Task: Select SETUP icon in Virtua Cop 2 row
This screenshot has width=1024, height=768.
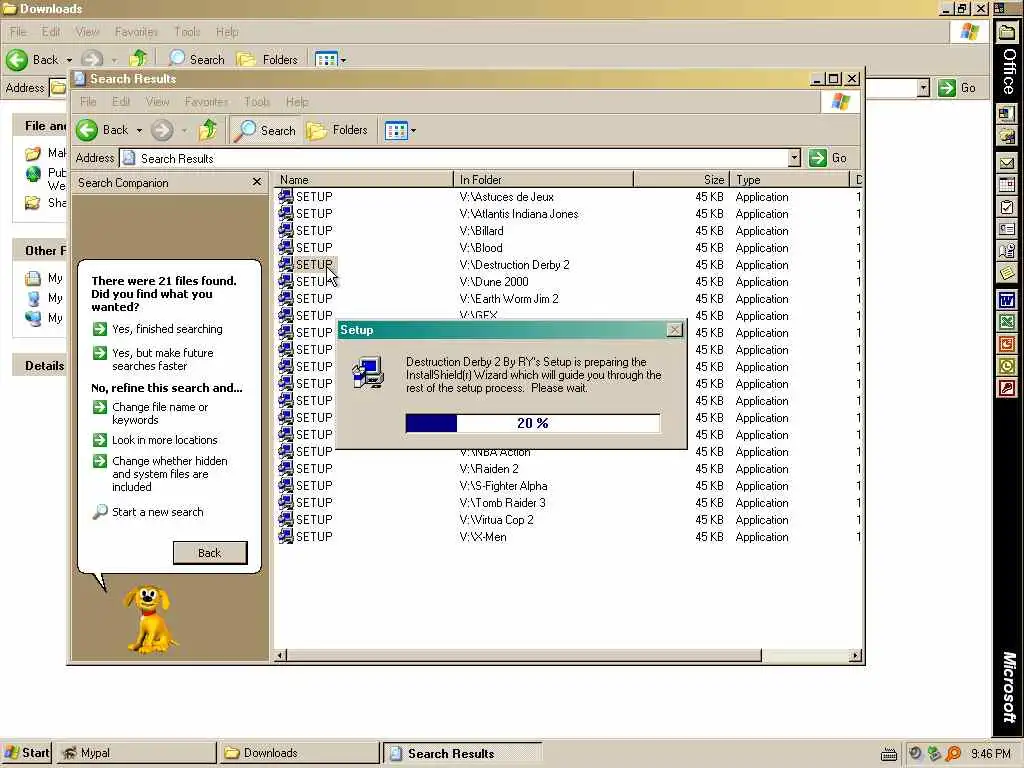Action: tap(285, 519)
